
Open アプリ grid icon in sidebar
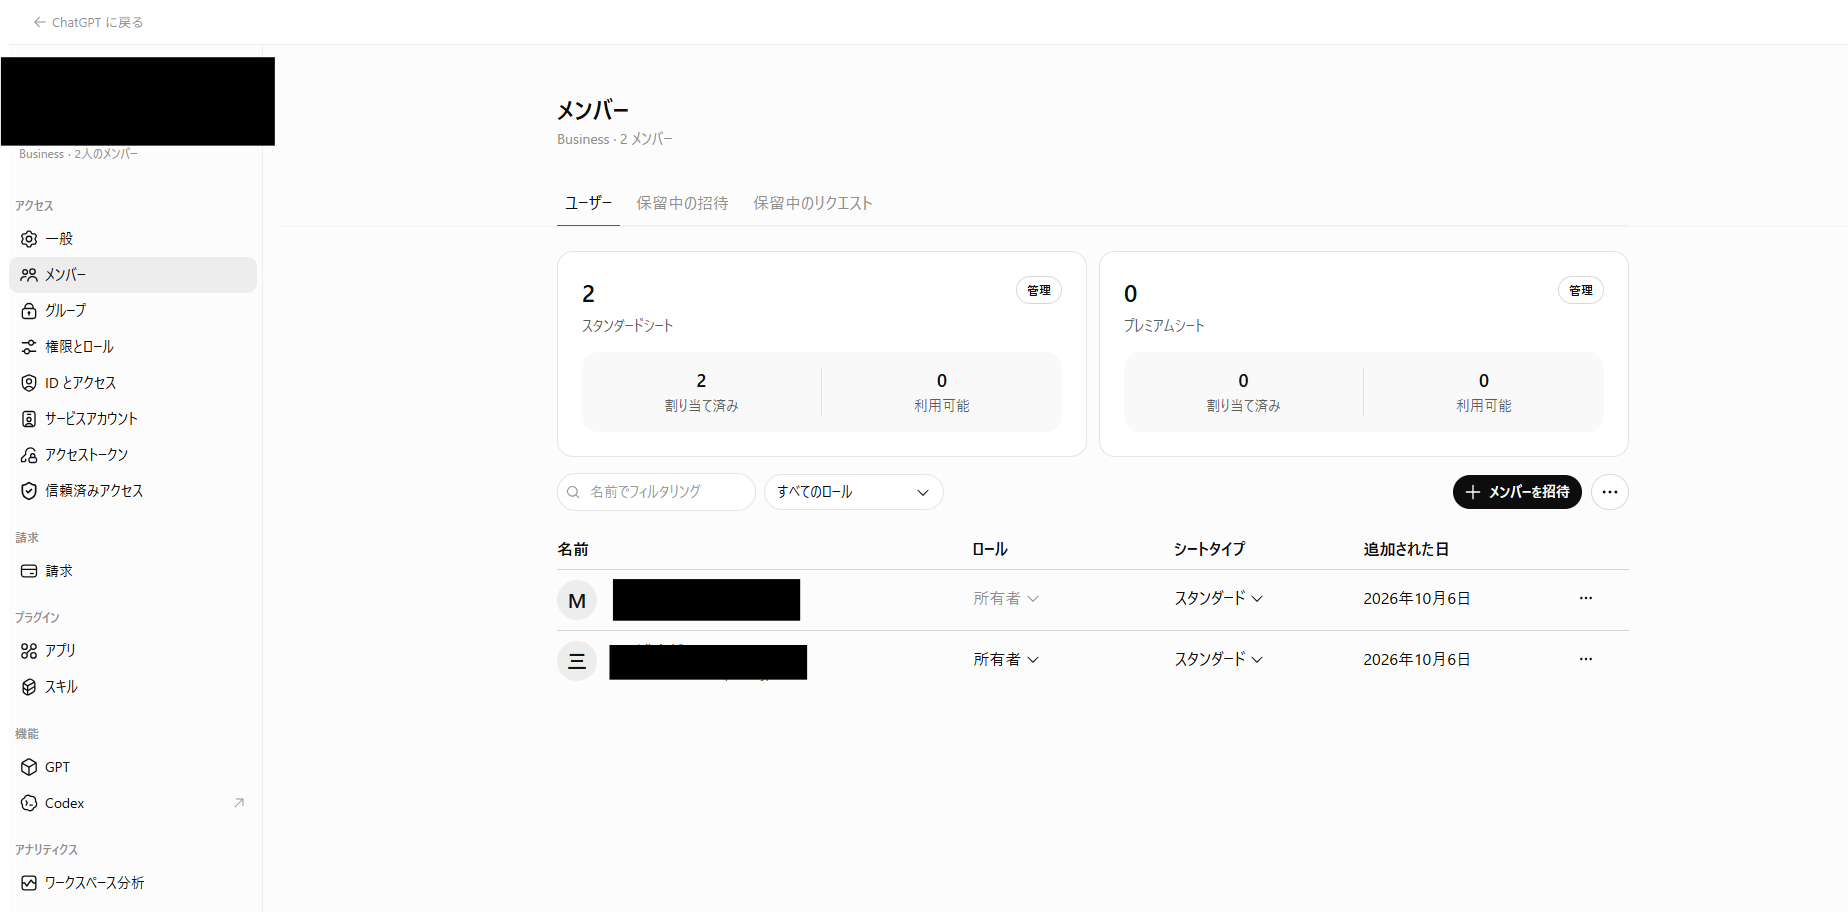tap(29, 651)
